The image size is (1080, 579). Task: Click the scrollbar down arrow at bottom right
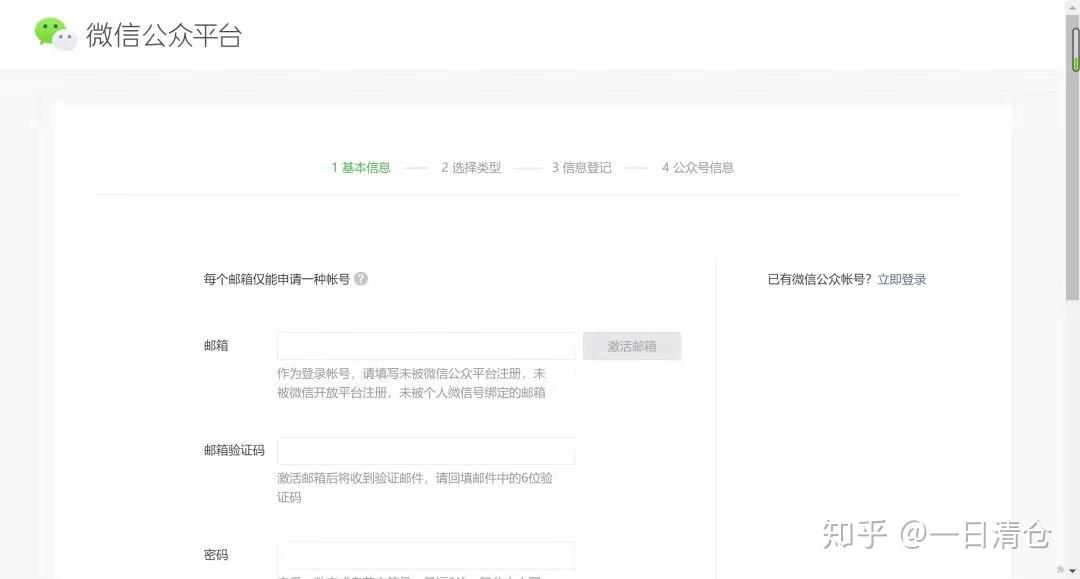coord(1072,571)
